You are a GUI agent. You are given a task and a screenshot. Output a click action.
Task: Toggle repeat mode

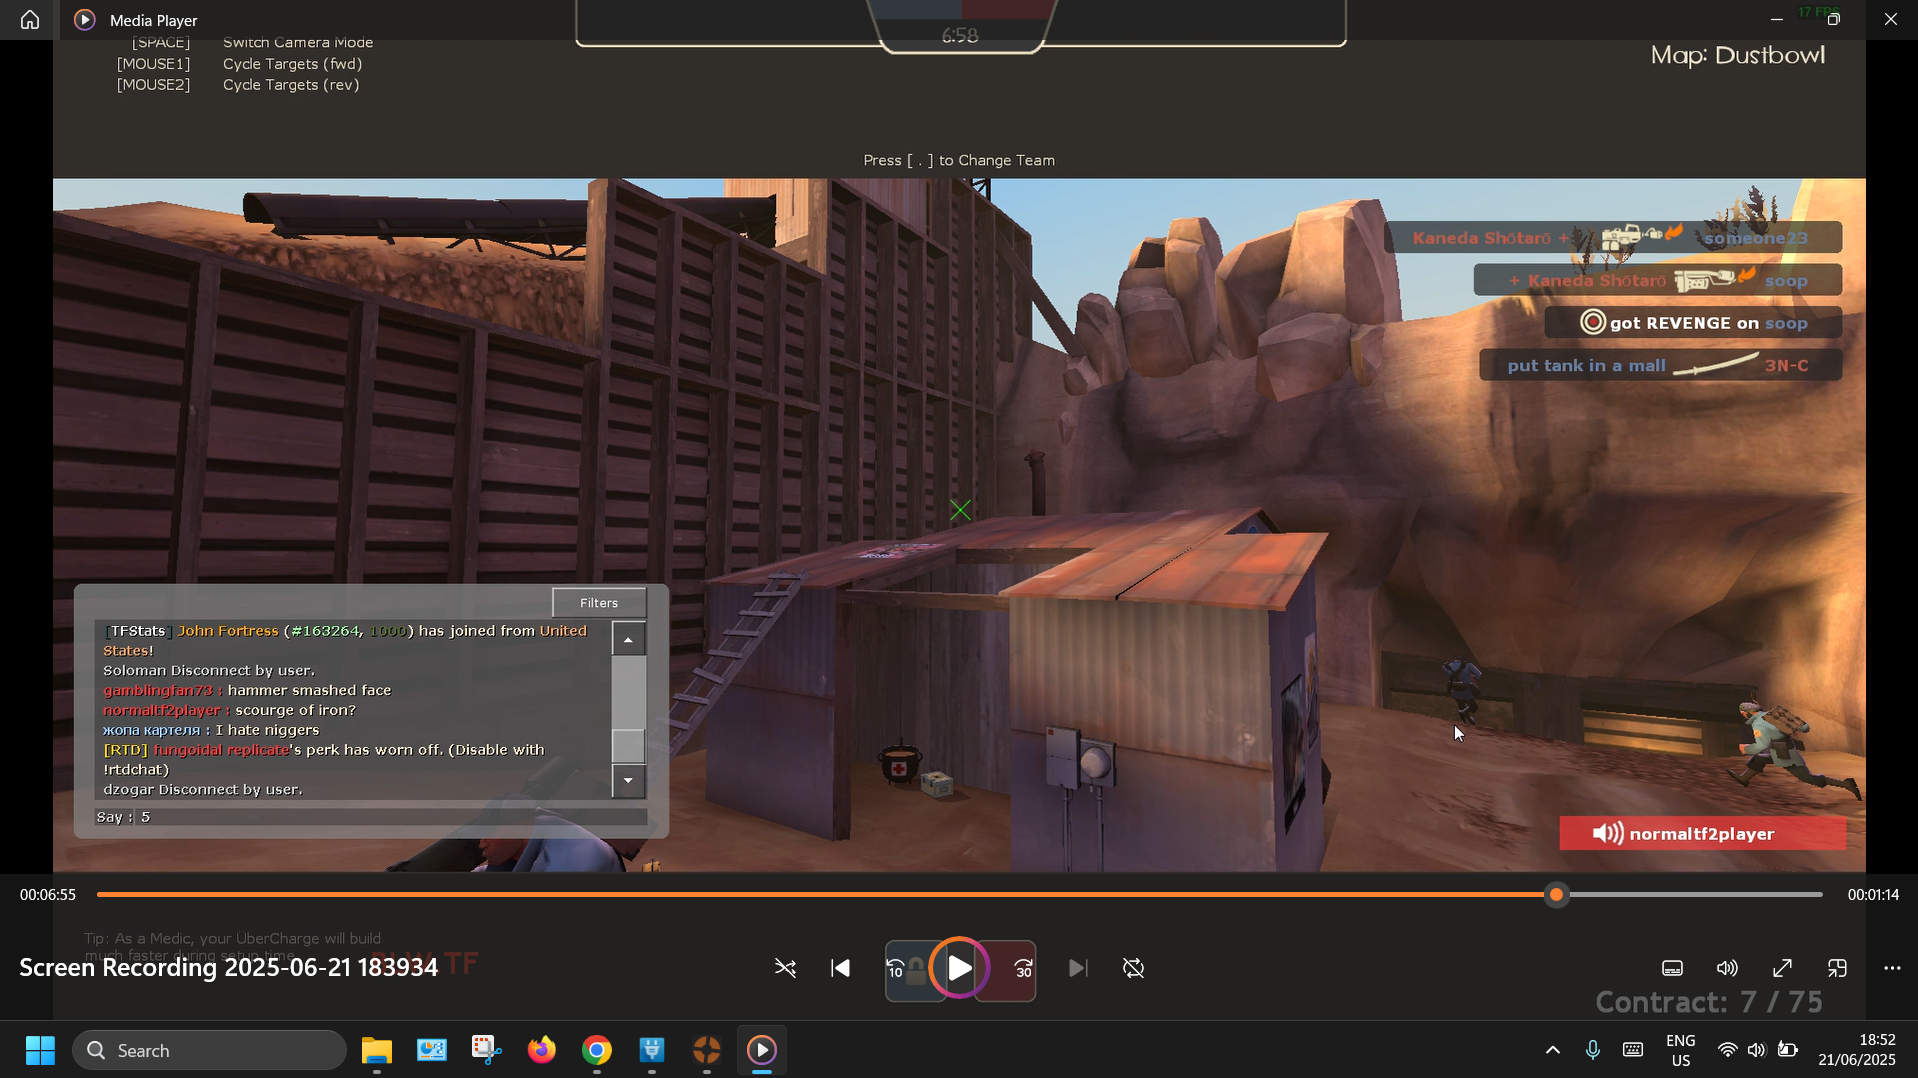pyautogui.click(x=1133, y=968)
